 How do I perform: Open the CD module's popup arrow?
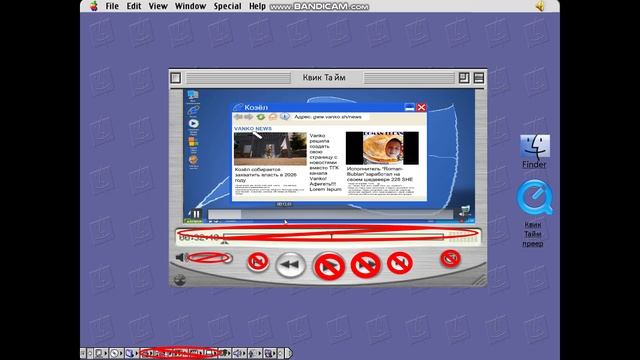coord(121,353)
